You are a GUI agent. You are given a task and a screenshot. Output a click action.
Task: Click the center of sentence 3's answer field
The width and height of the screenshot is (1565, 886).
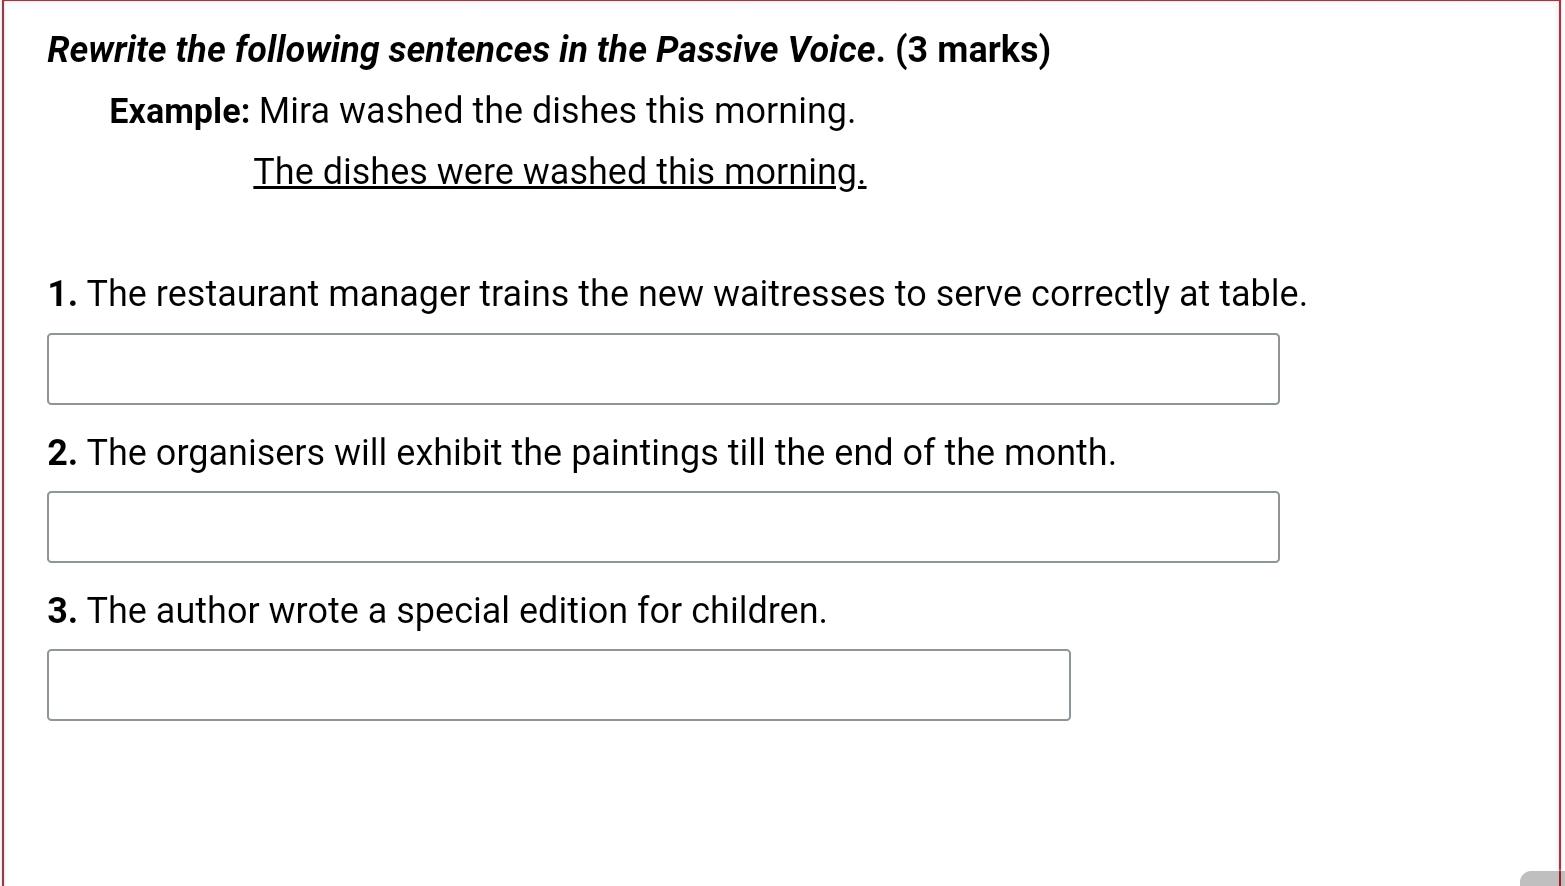point(557,685)
